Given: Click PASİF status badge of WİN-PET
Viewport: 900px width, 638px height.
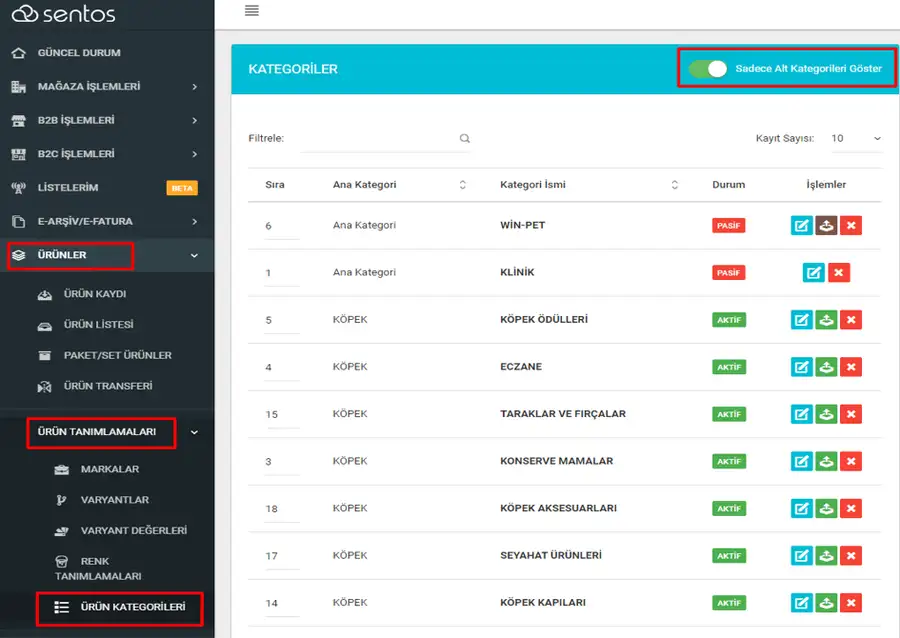Looking at the screenshot, I should point(728,225).
